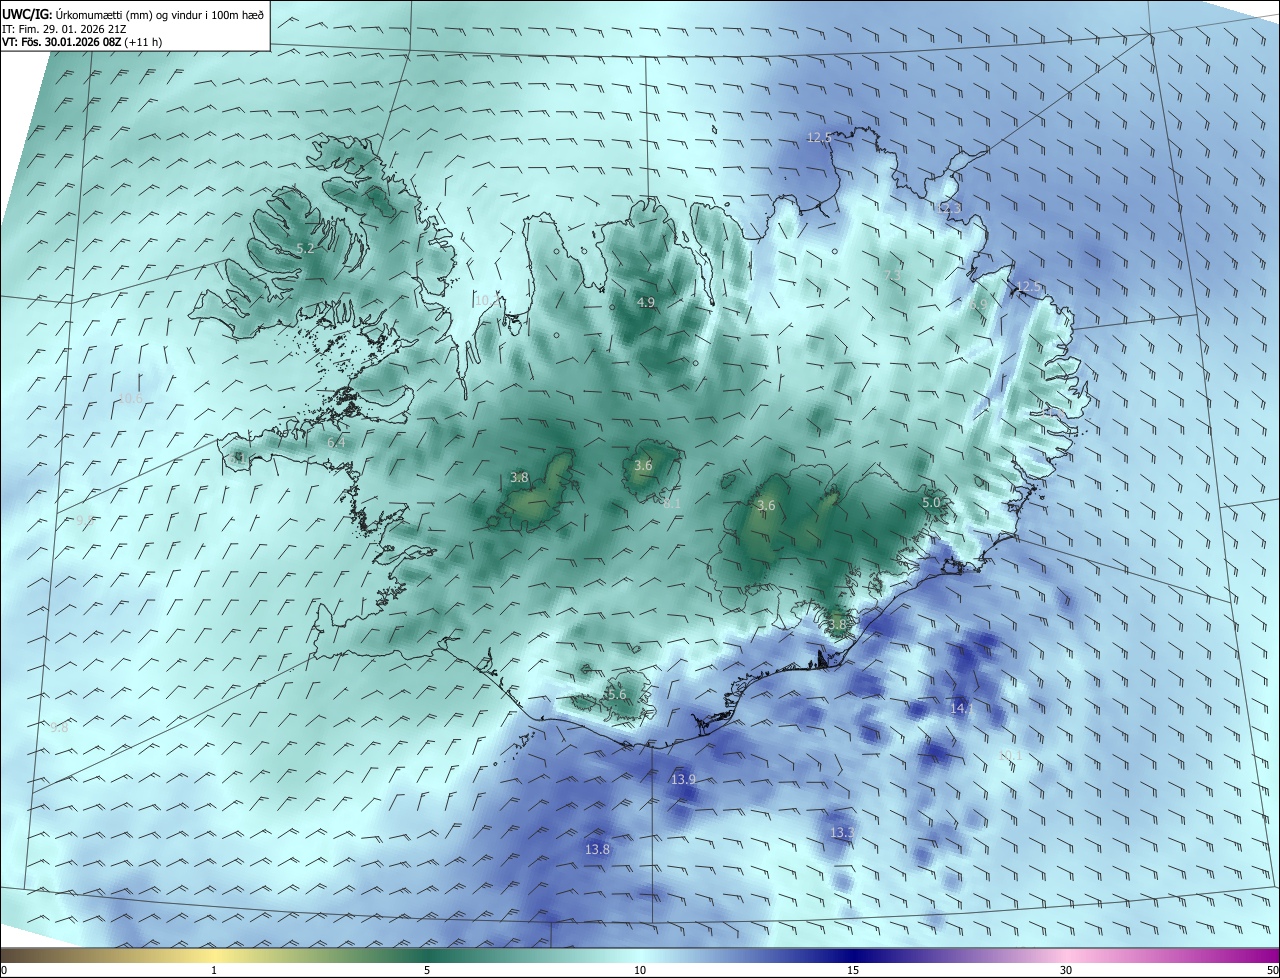Click the 12.3 value label
The height and width of the screenshot is (978, 1280).
tap(948, 208)
